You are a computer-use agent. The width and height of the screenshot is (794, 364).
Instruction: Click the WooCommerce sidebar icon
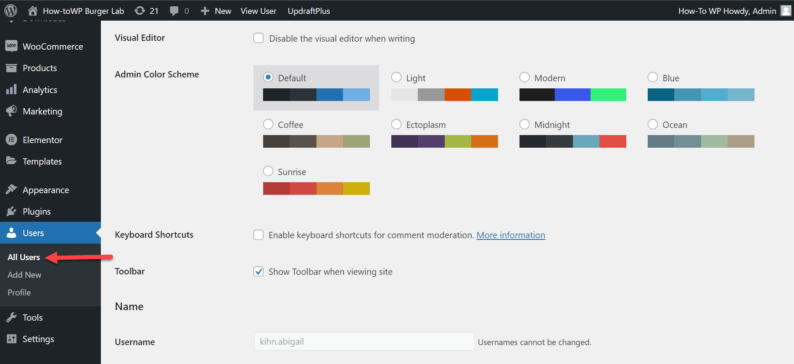[11, 47]
